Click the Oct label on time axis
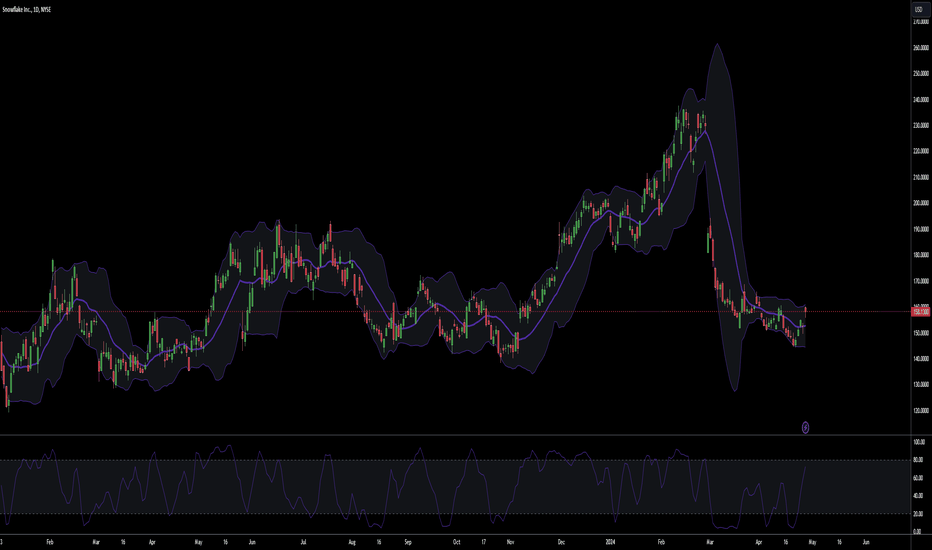The height and width of the screenshot is (550, 932). pyautogui.click(x=456, y=542)
